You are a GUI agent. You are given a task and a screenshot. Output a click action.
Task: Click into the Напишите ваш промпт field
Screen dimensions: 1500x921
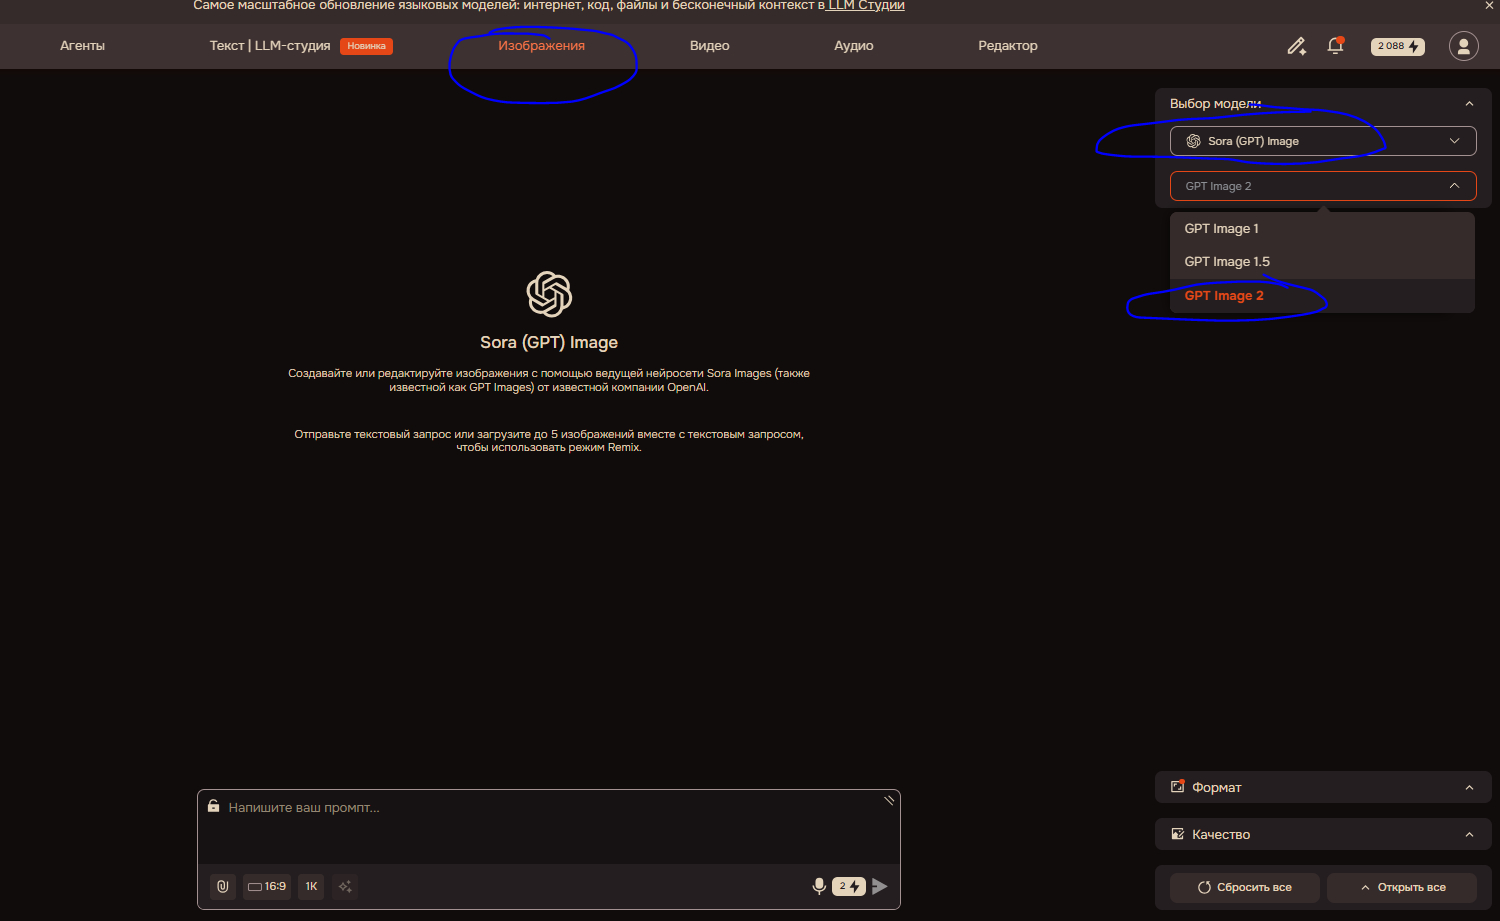(549, 828)
